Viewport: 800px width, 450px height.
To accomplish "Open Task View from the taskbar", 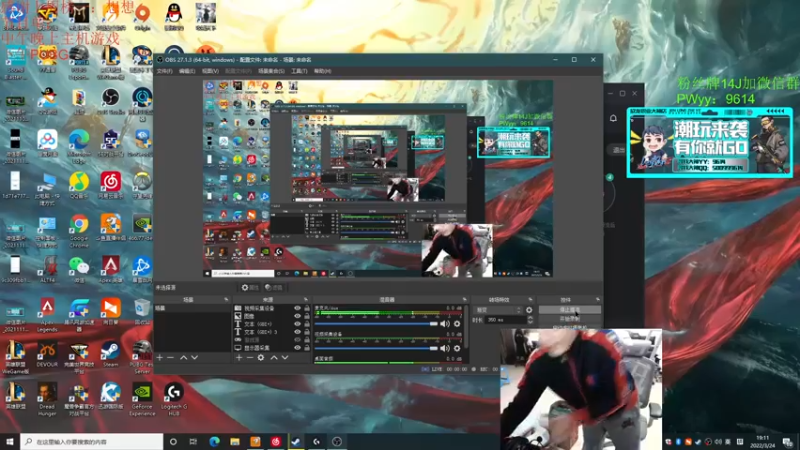I will [x=193, y=441].
